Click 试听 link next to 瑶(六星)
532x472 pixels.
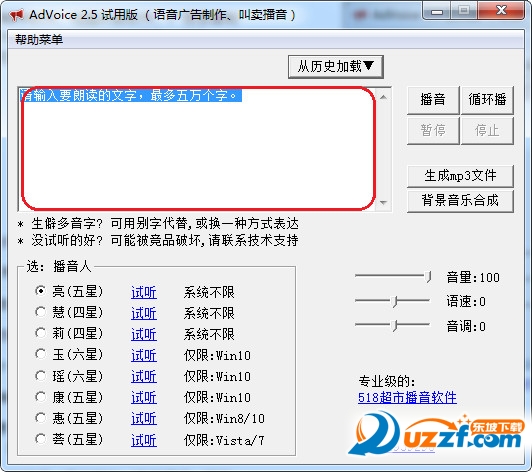click(x=144, y=376)
